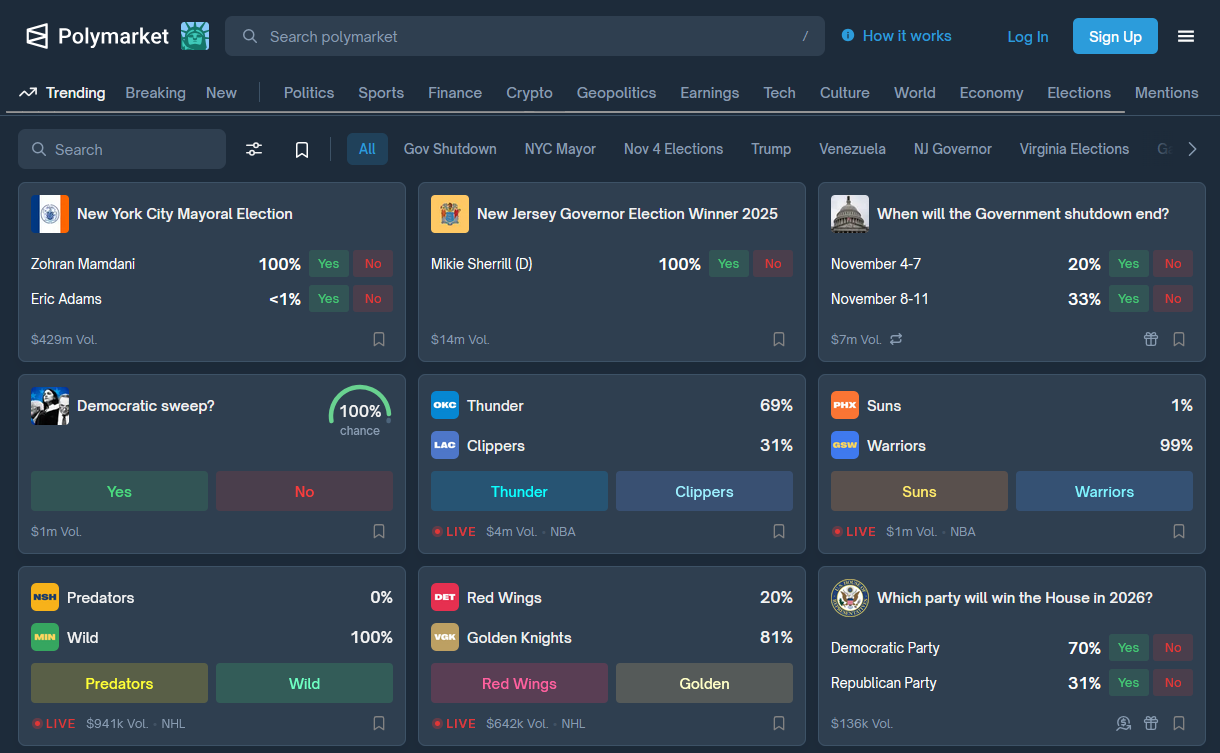Click the How it works info icon
The height and width of the screenshot is (753, 1220).
(x=848, y=35)
